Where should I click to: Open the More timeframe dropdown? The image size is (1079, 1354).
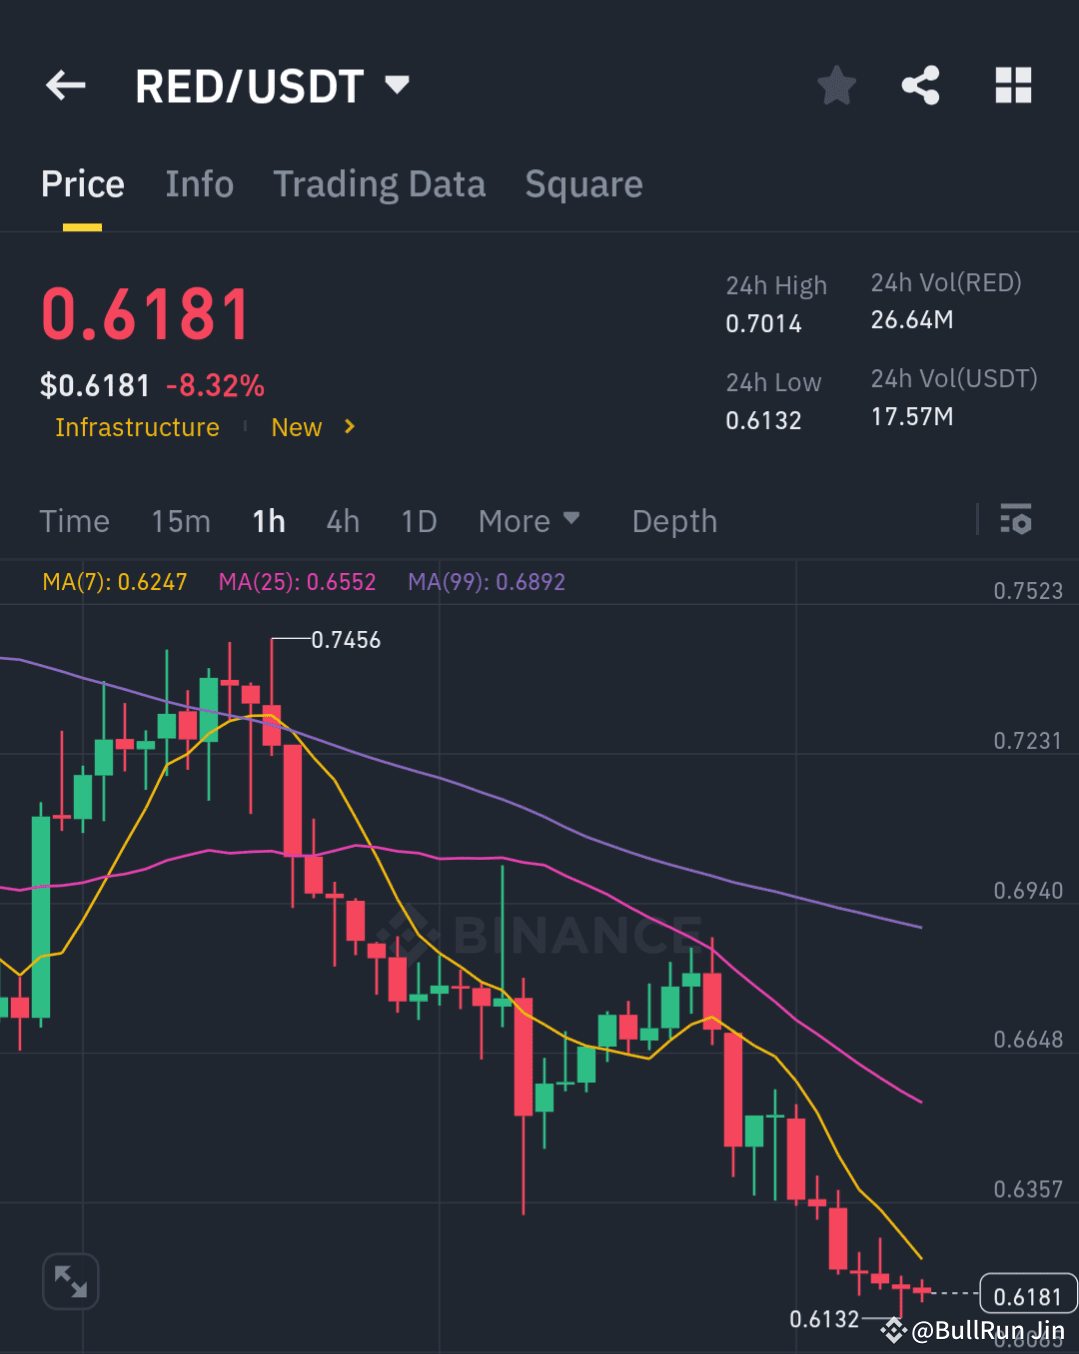(529, 520)
